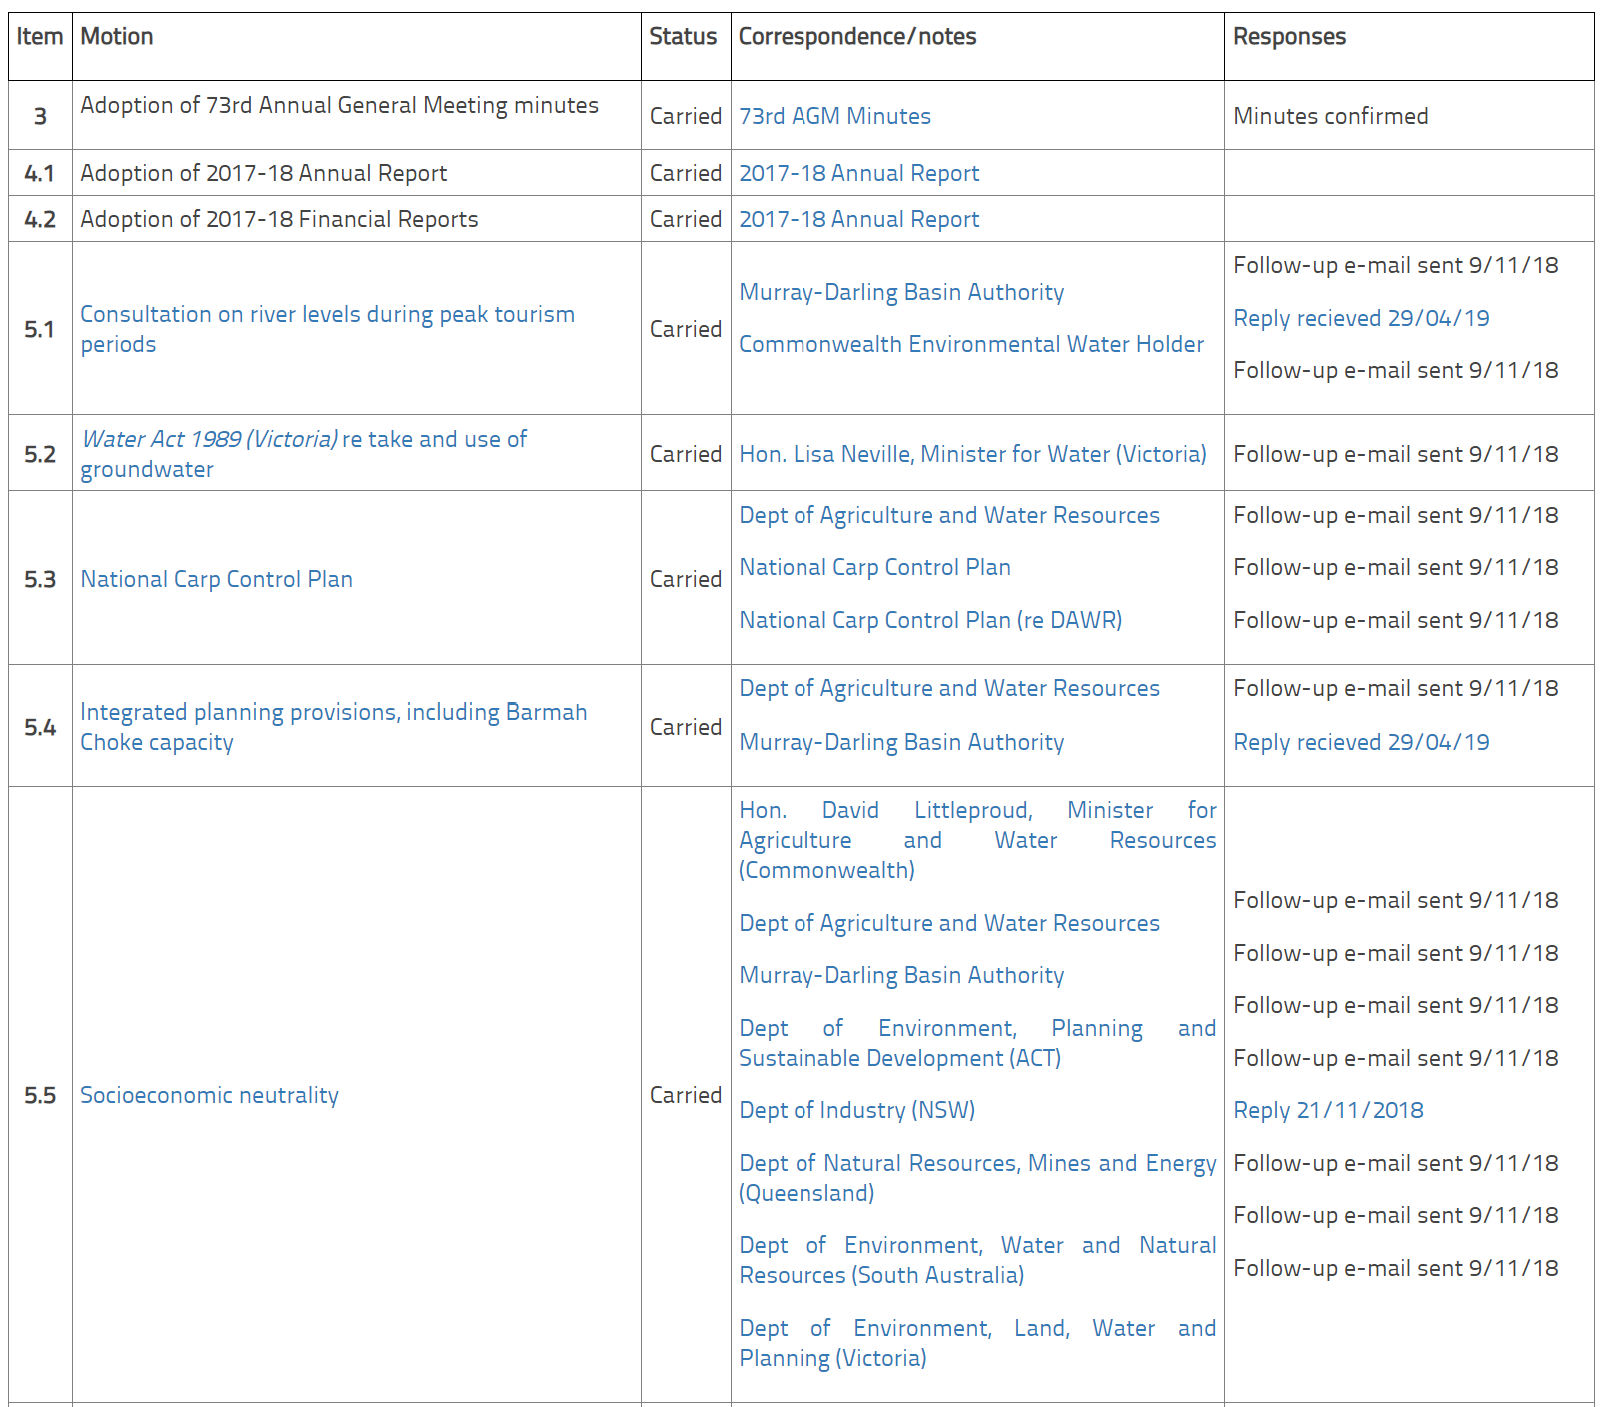Screen dimensions: 1605x1407
Task: Open Dept of Agriculture link in row 5.4
Action: pyautogui.click(x=949, y=688)
